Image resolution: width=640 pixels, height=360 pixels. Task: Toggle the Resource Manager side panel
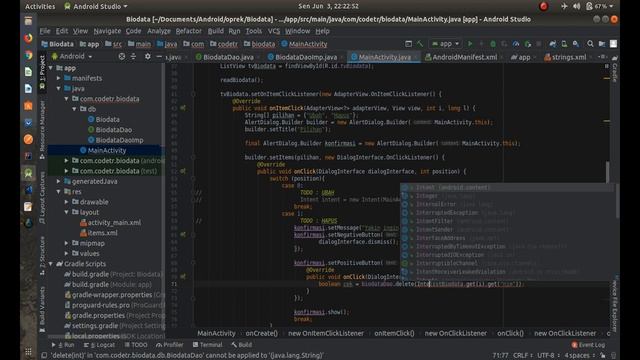coord(42,130)
